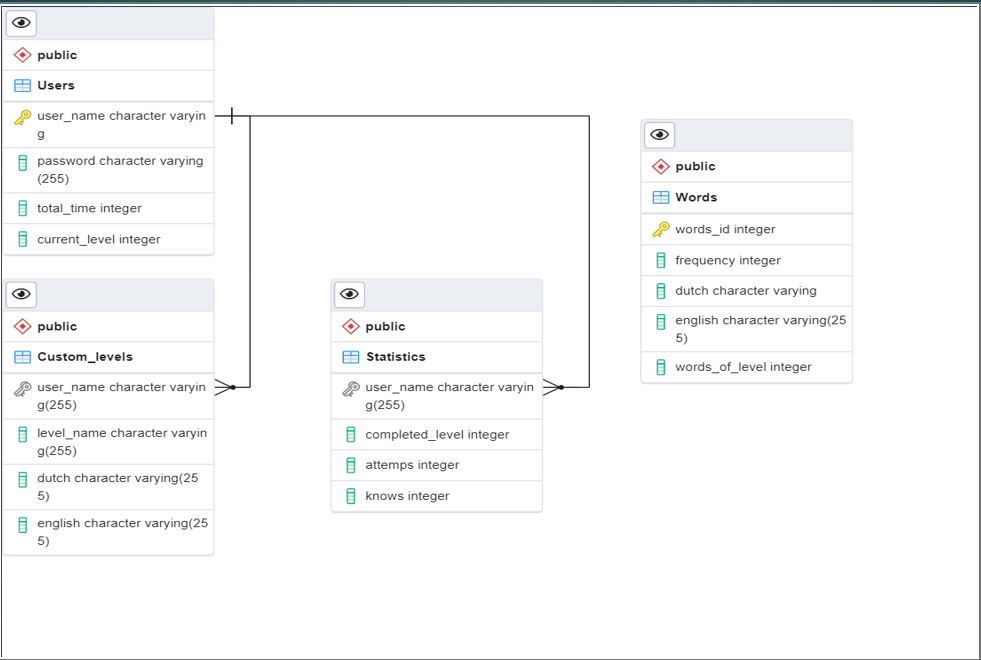Click the column icon beside attemps
This screenshot has height=660, width=981.
pyautogui.click(x=351, y=465)
